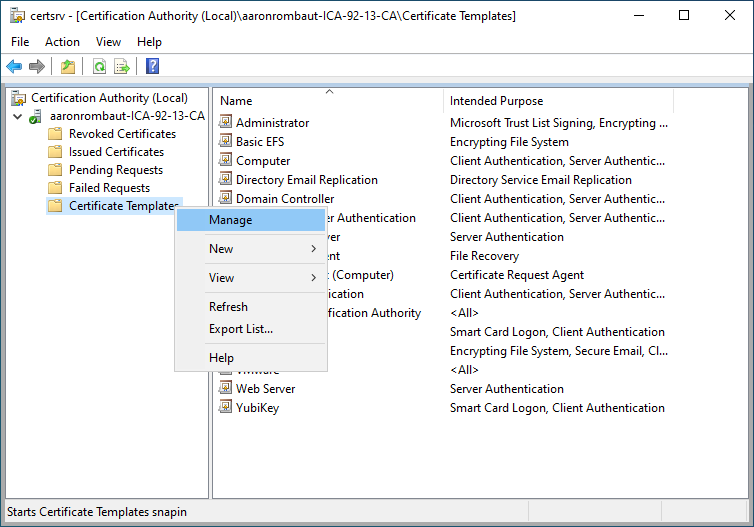Choose Manage from the context menu

pyautogui.click(x=231, y=220)
